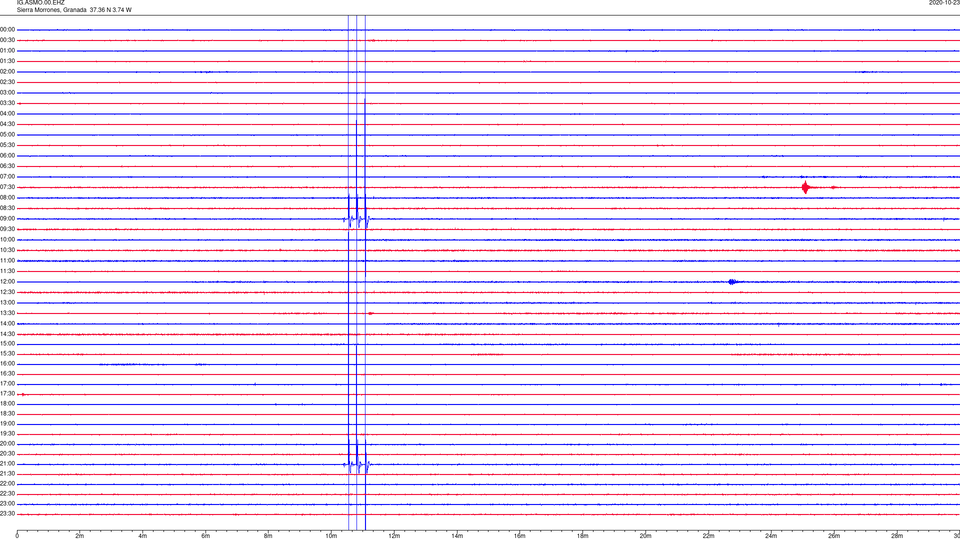960x540 pixels.
Task: Pick the 08:00 row label
Action: (7, 198)
